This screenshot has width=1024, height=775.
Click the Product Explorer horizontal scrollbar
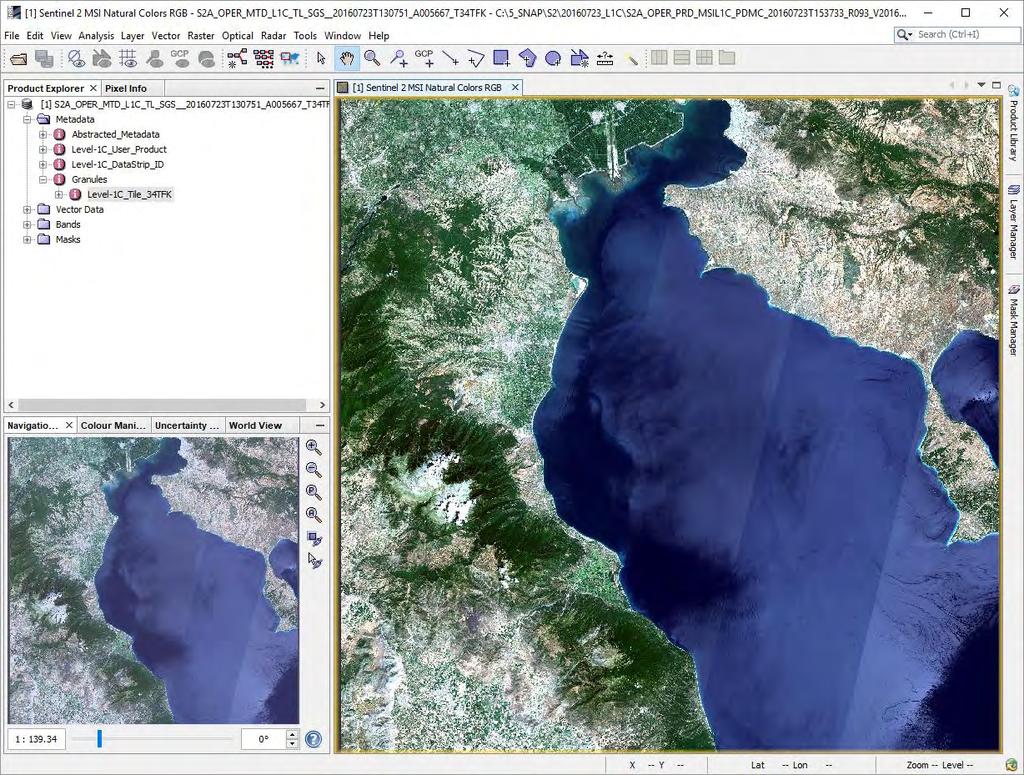[167, 405]
